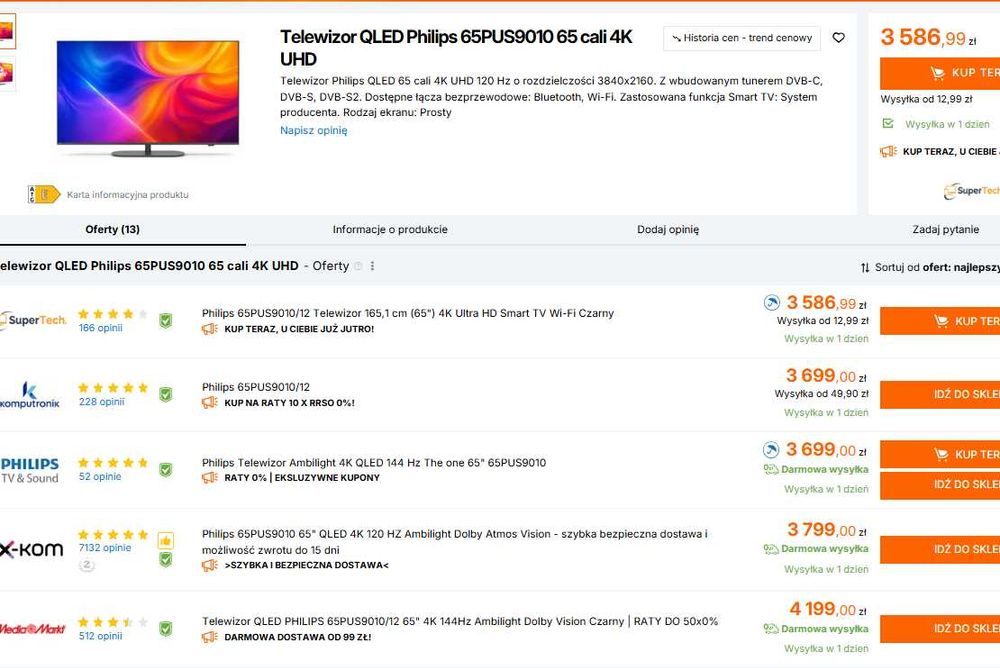Click x-kom thumbs-up recommended badge
Image resolution: width=1000 pixels, height=668 pixels.
tap(165, 541)
